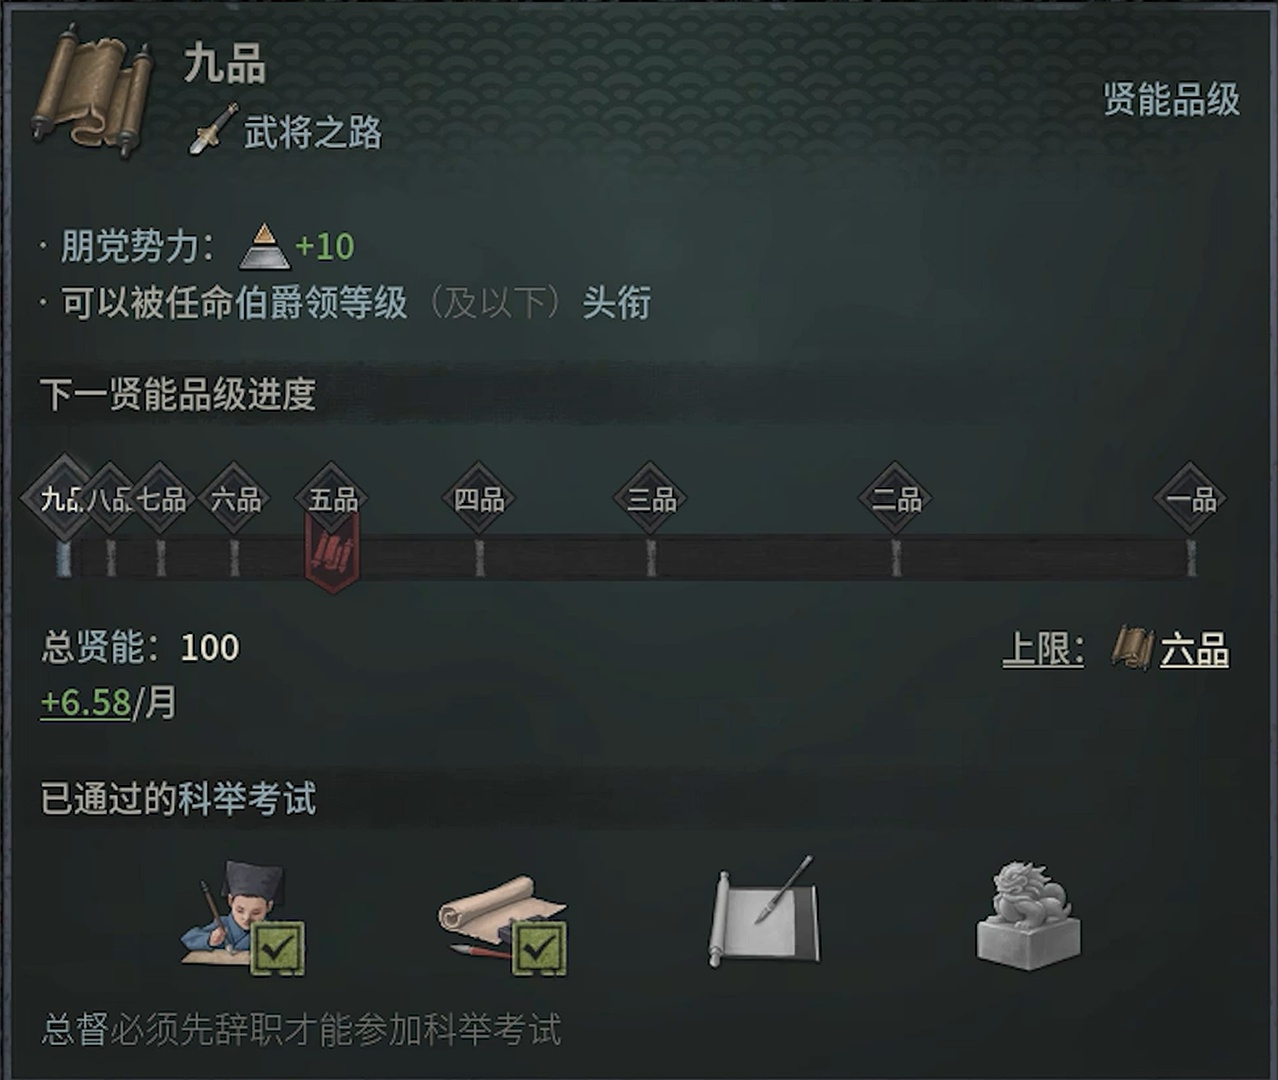Click the 三品 rank marker
The image size is (1278, 1080).
651,498
